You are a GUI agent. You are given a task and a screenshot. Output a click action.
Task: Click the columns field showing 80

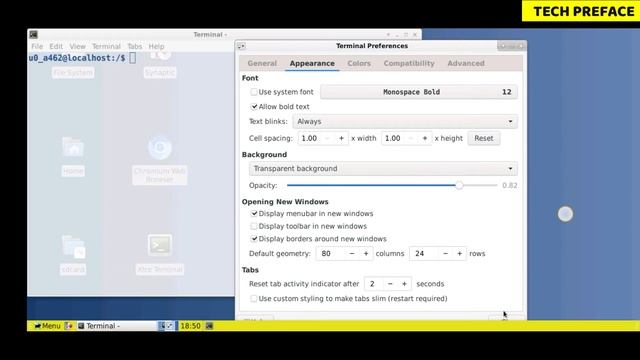(331, 253)
